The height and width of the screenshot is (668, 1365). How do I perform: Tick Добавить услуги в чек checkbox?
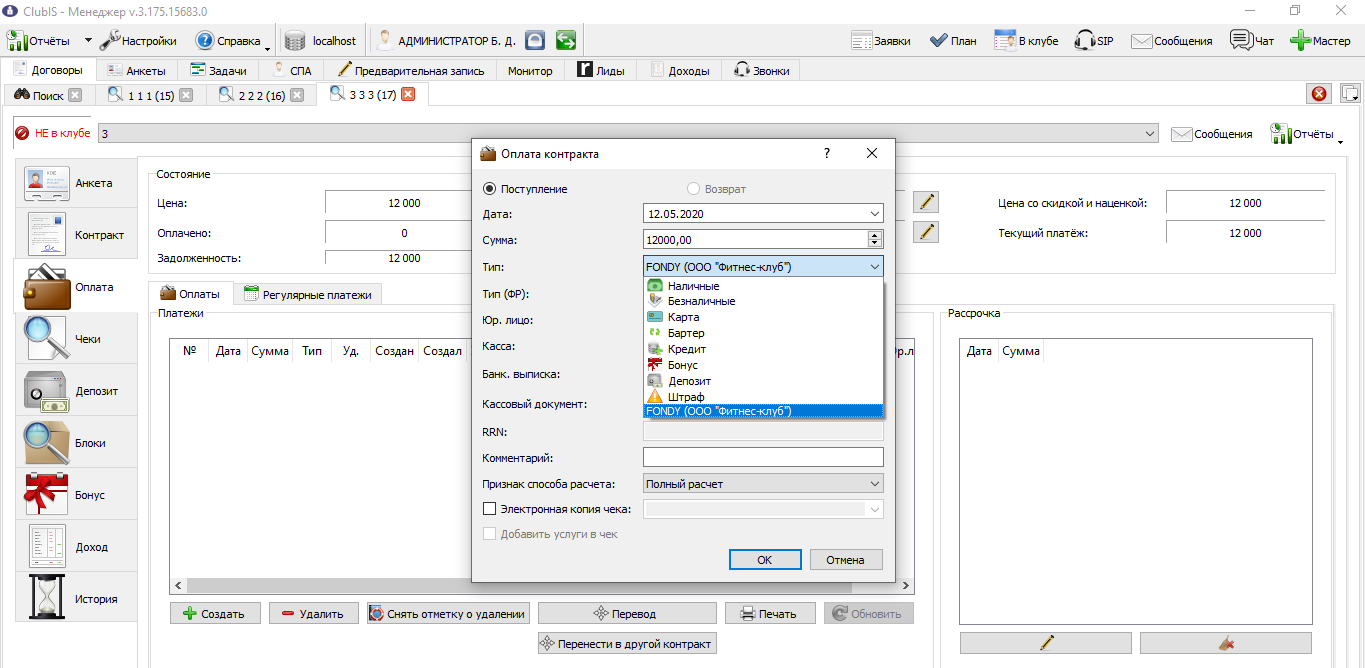click(490, 534)
